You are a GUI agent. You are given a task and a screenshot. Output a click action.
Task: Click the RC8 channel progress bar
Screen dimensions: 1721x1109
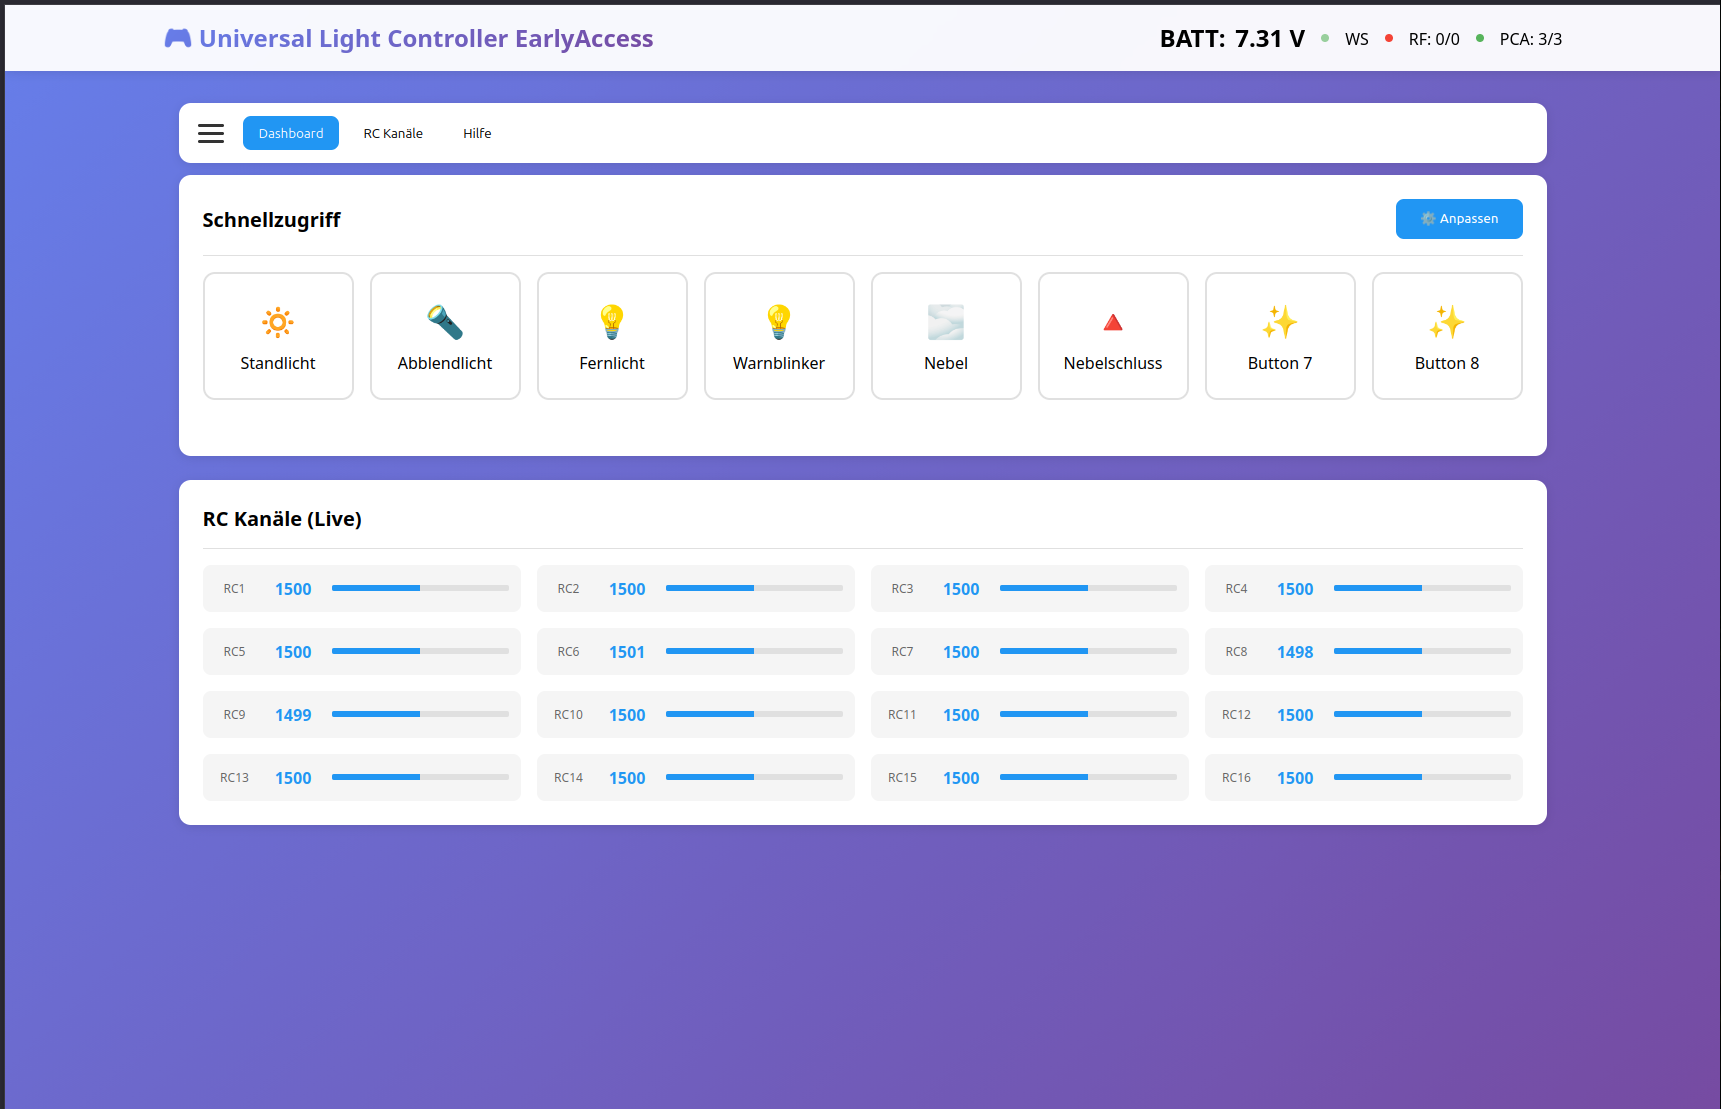[x=1422, y=651]
